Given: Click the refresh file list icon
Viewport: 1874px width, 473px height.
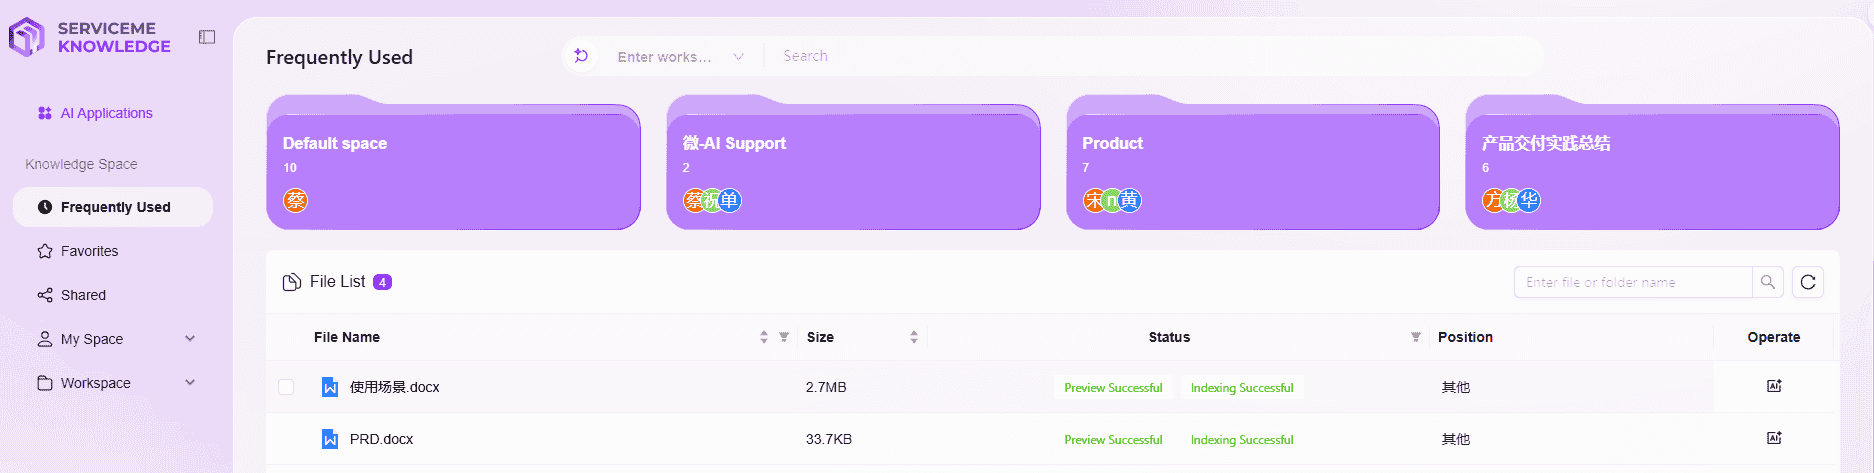Looking at the screenshot, I should [x=1808, y=282].
